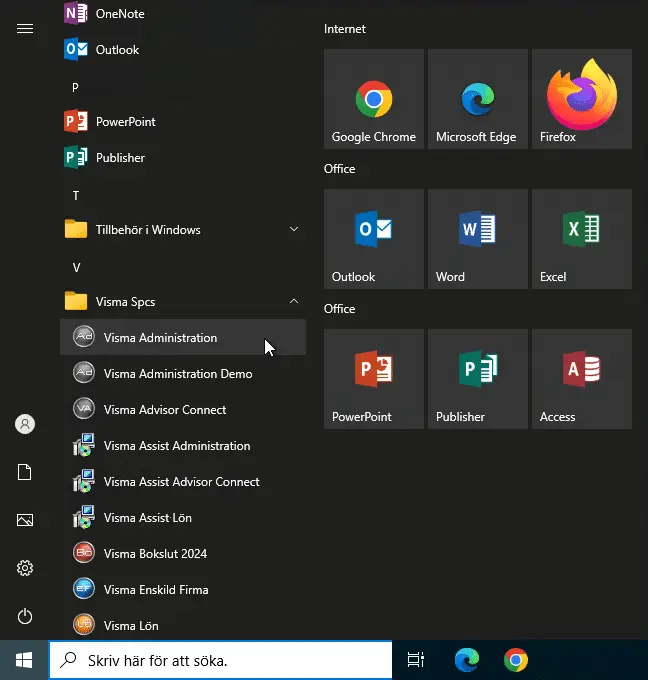Screen dimensions: 648x680
Task: Expand the Tillbehör i Windows folder
Action: [x=183, y=229]
